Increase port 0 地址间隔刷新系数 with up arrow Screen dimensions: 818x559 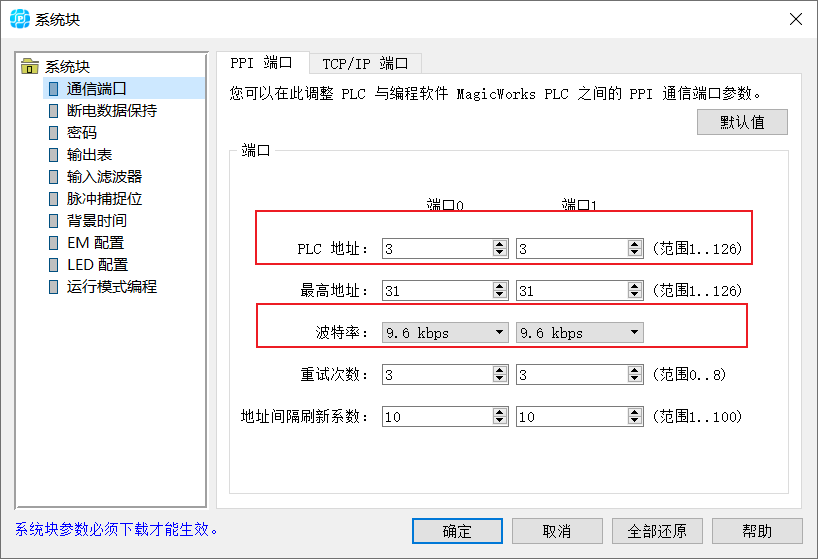[x=500, y=412]
